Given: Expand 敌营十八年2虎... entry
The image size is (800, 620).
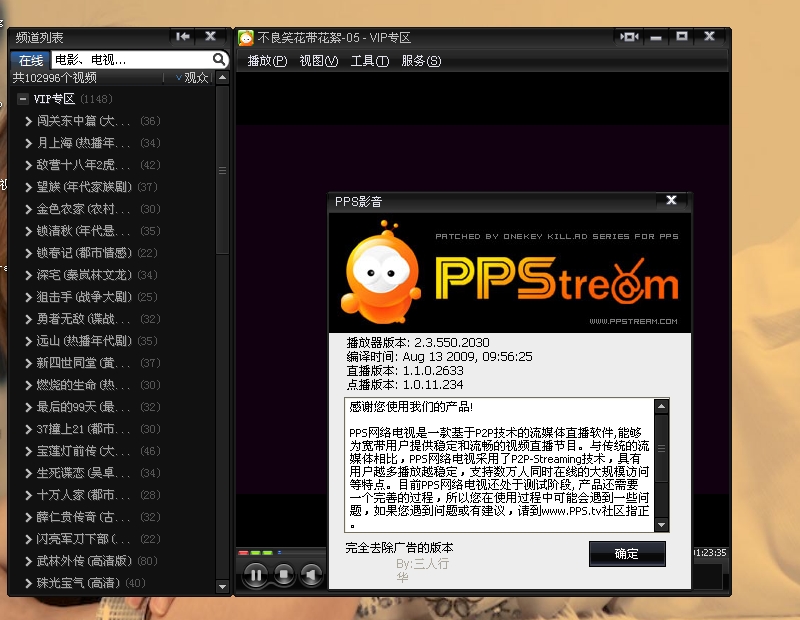Looking at the screenshot, I should [x=29, y=165].
